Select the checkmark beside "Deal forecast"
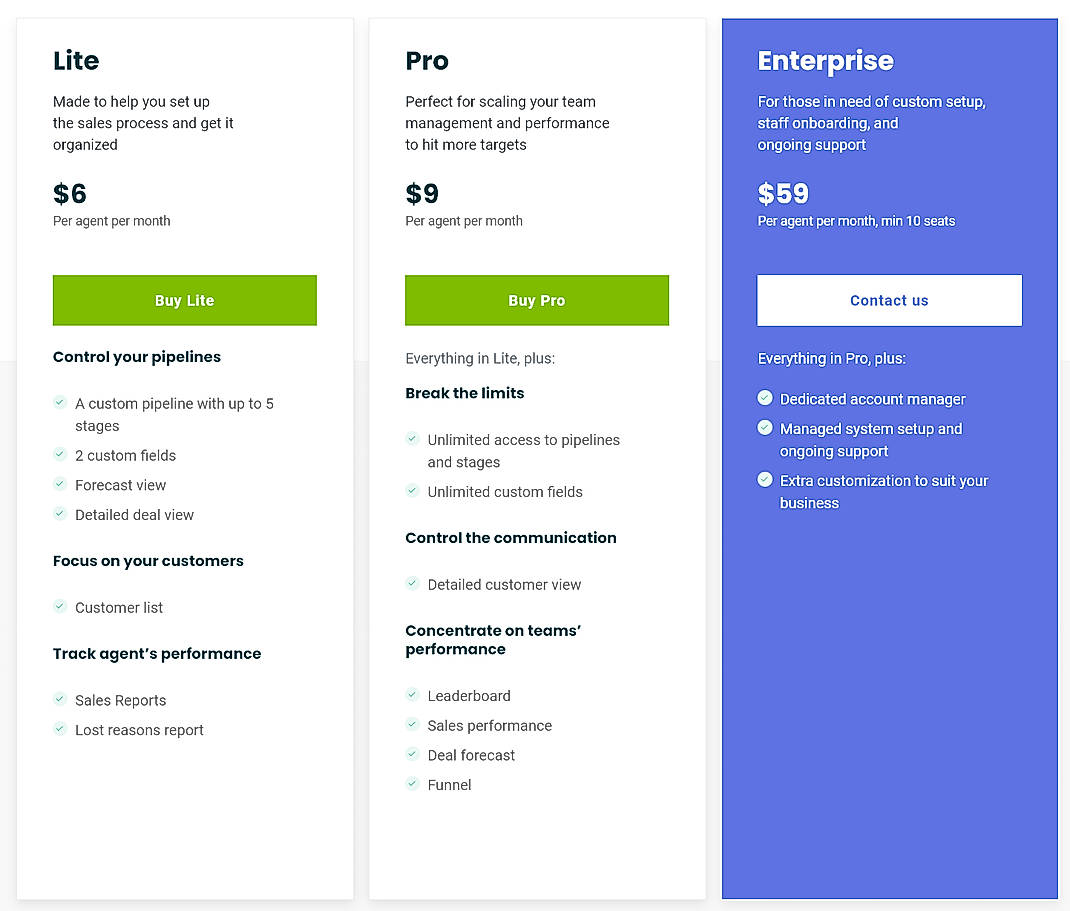This screenshot has width=1070, height=911. tap(412, 755)
